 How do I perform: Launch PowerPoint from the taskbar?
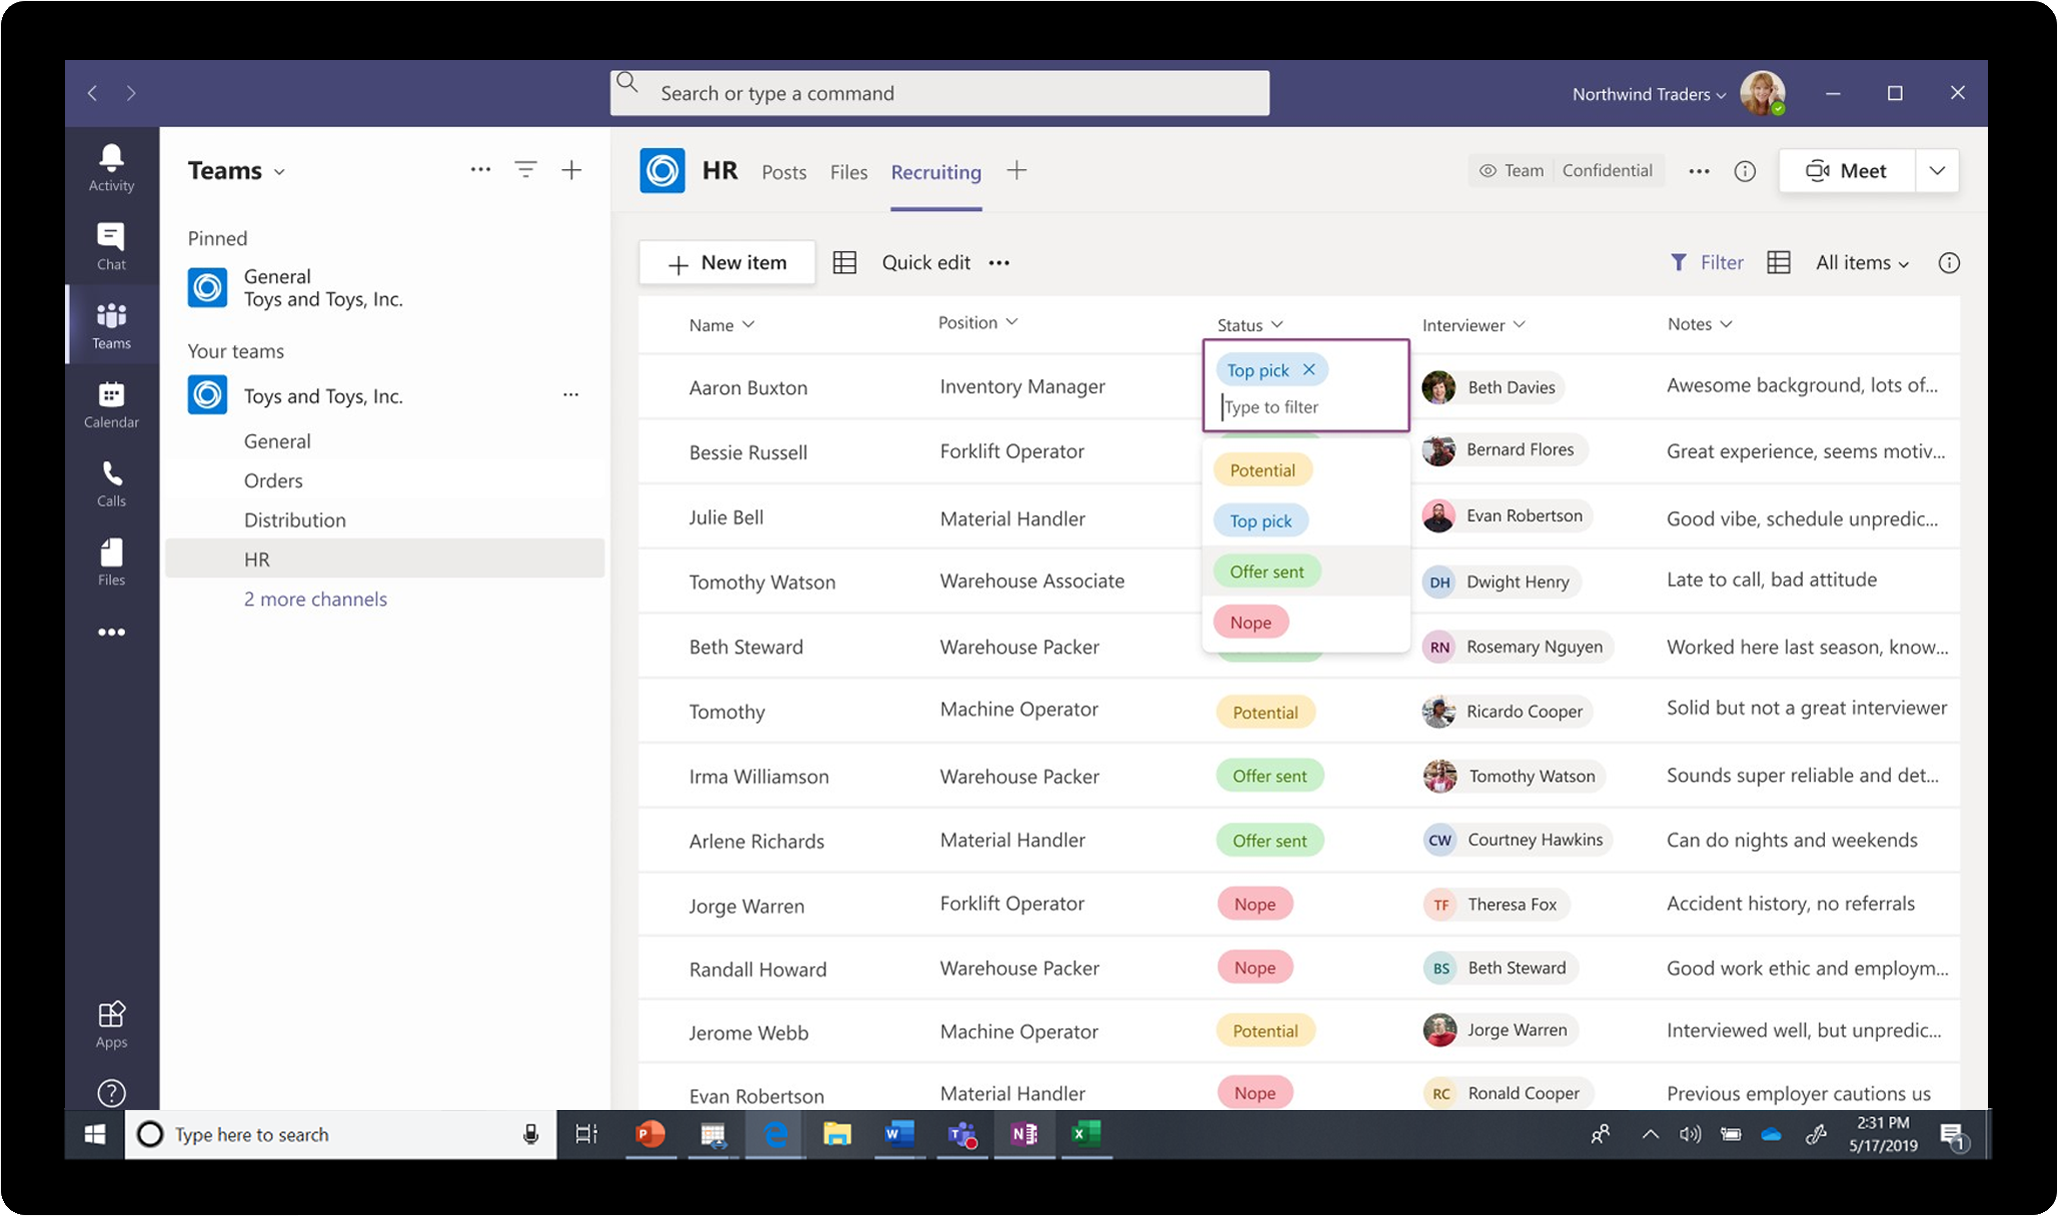(650, 1134)
